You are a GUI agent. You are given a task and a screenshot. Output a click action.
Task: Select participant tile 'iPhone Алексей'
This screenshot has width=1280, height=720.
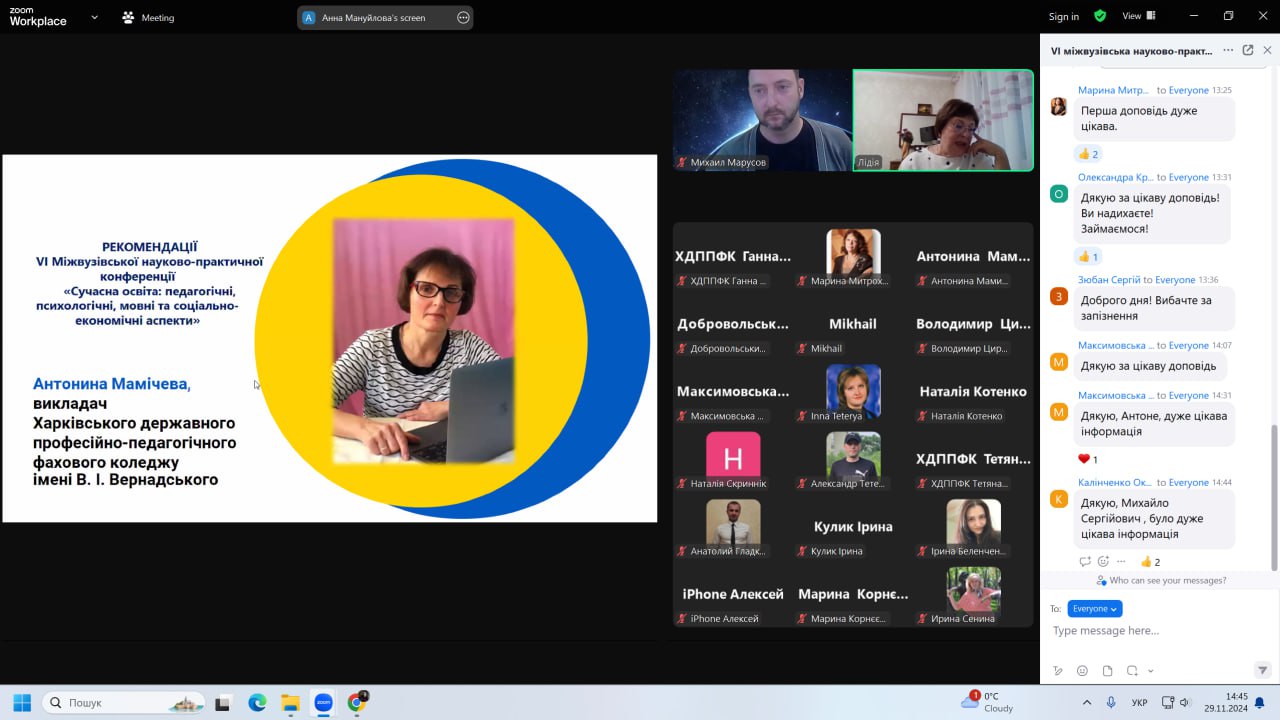pyautogui.click(x=733, y=596)
